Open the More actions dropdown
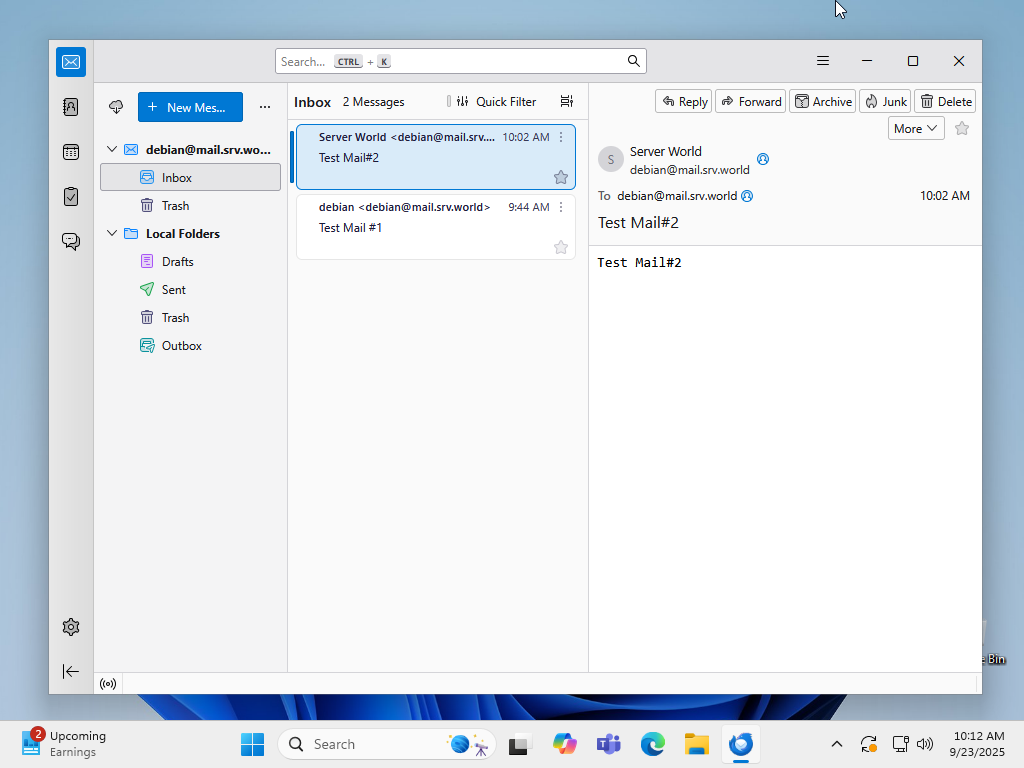Viewport: 1024px width, 768px height. pos(916,128)
